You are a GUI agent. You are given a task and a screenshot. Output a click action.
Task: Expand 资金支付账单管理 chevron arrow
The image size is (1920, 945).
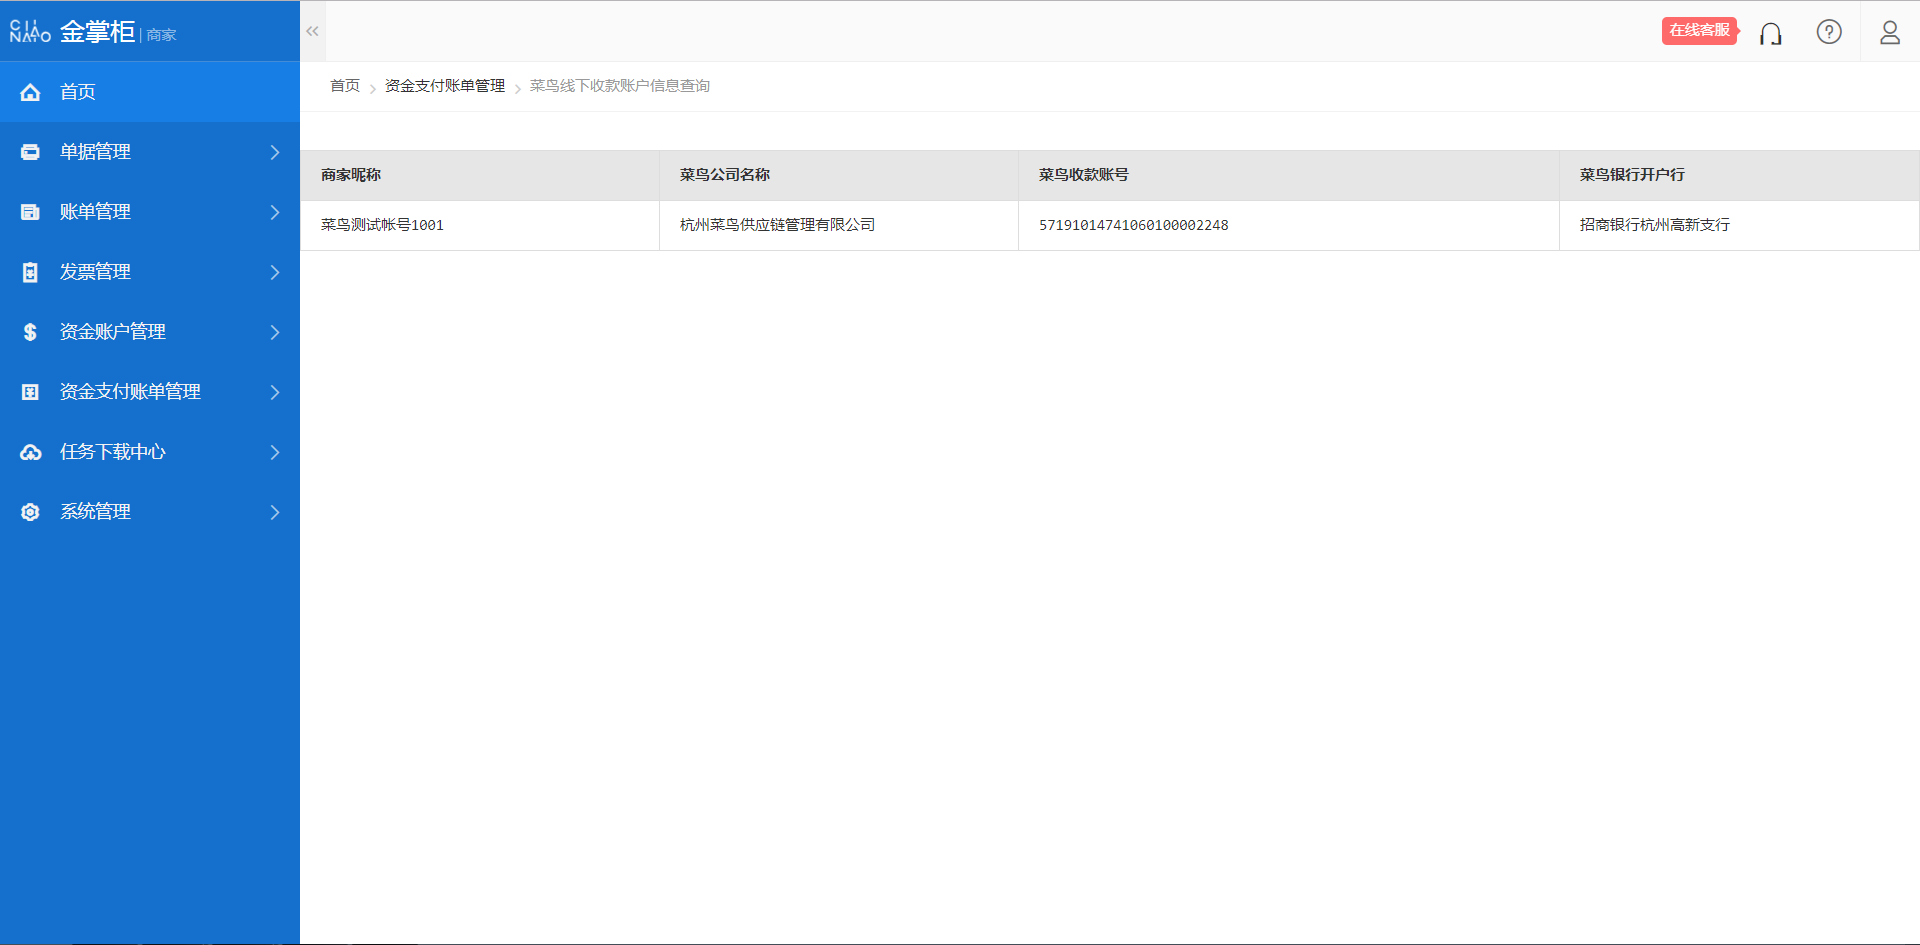click(x=275, y=392)
